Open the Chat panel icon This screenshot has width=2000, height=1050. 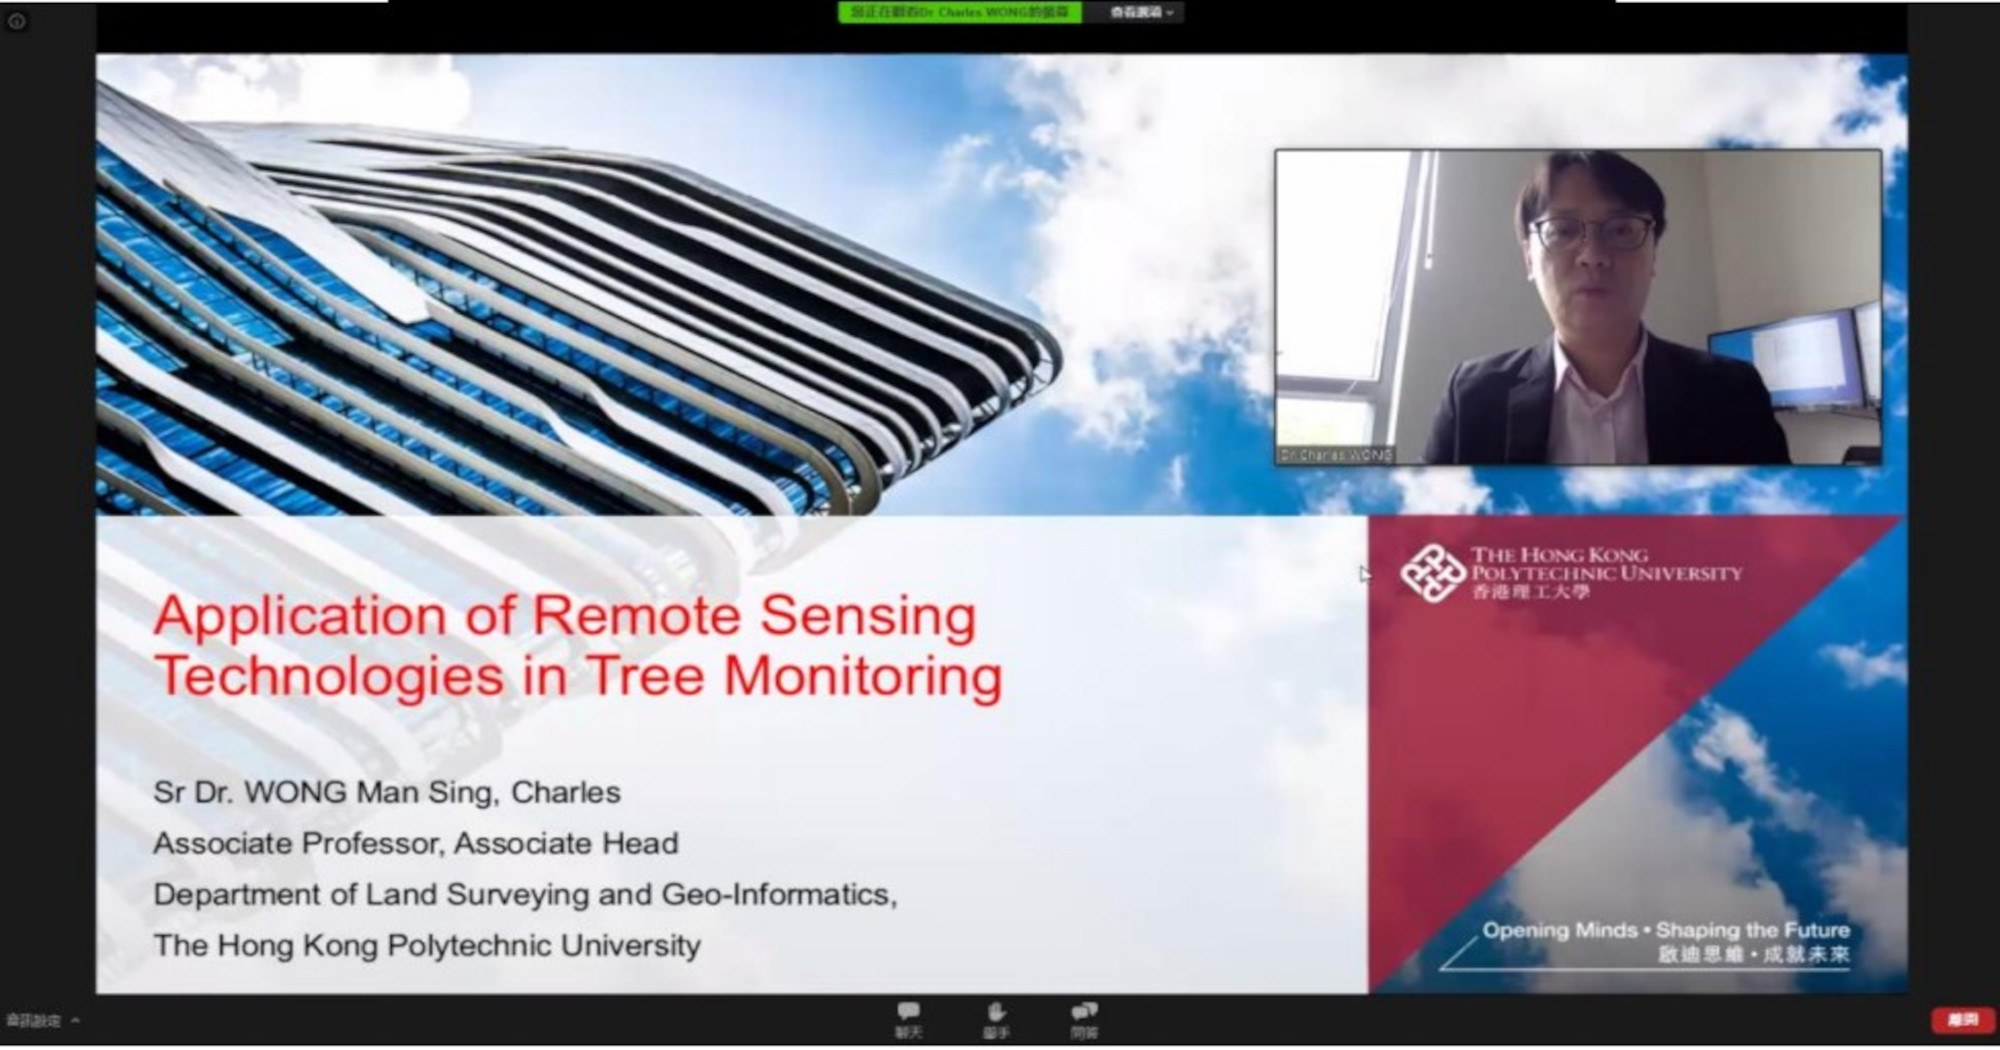[909, 1020]
